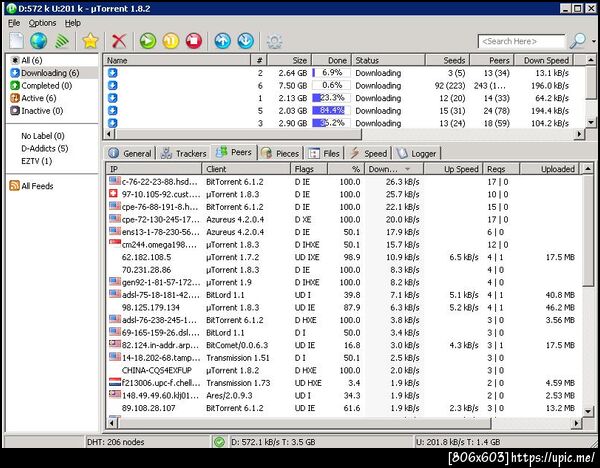Sort peers by Client column header
This screenshot has height=468, width=600.
coord(246,169)
